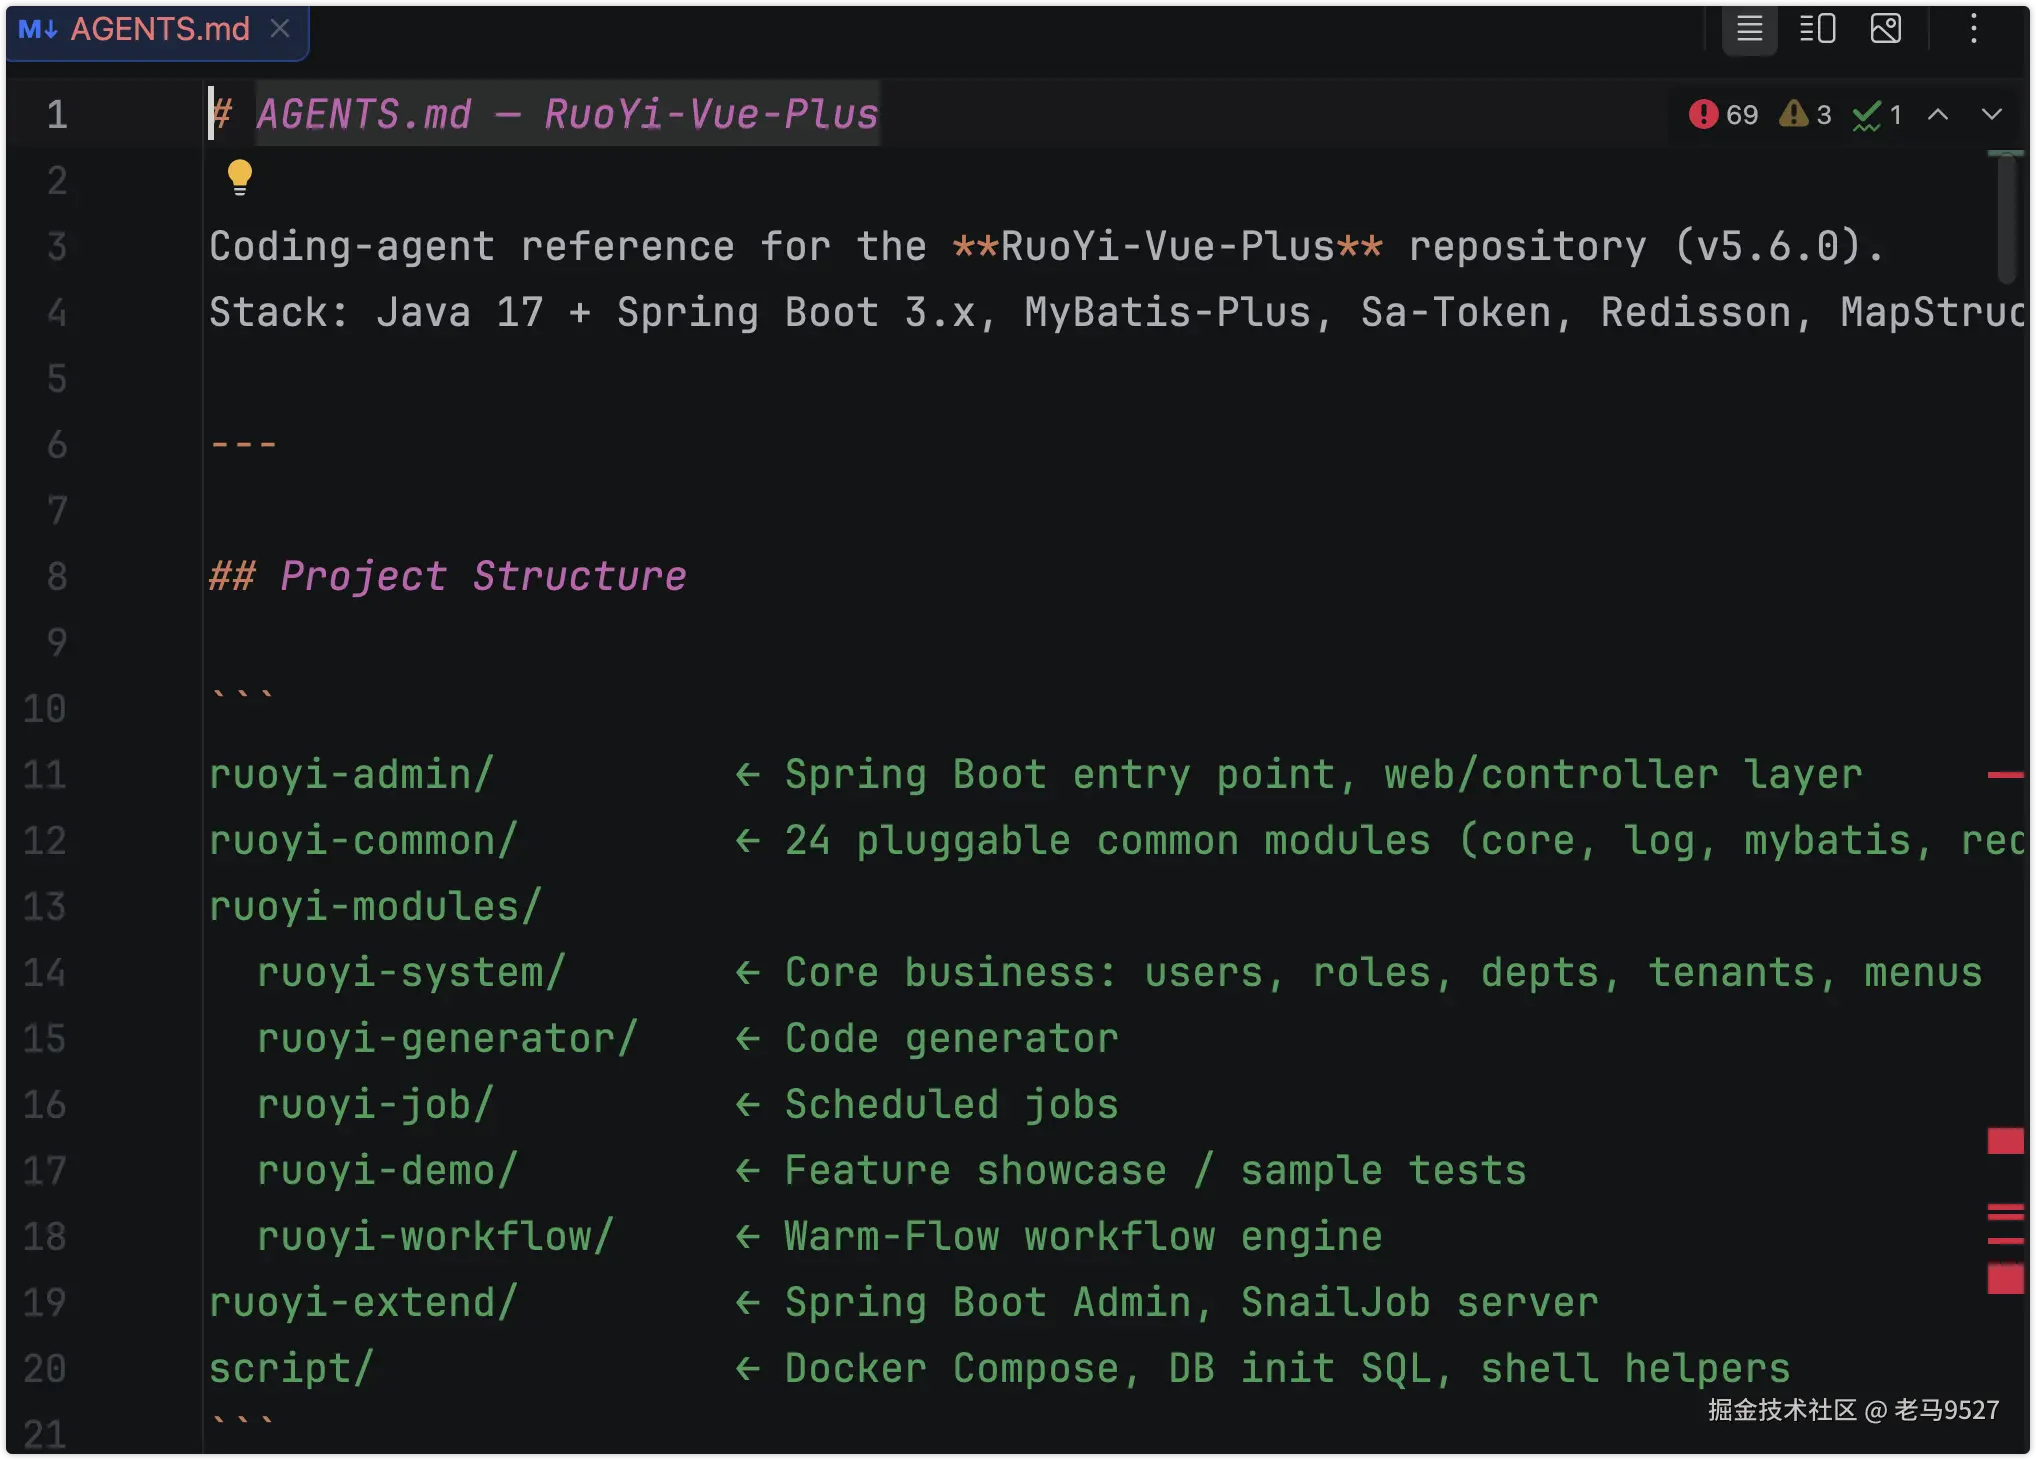
Task: Click the red error indicator showing 69
Action: 1722,114
